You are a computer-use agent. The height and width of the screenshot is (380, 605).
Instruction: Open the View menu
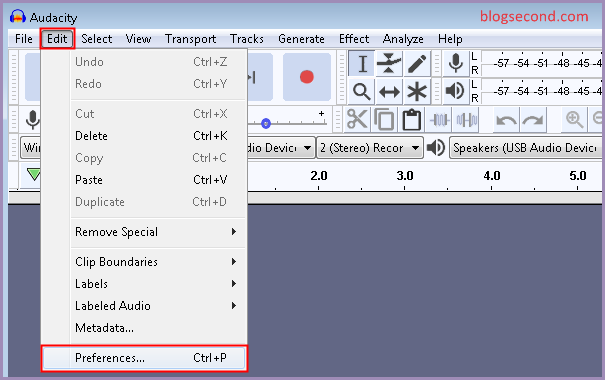[x=138, y=39]
